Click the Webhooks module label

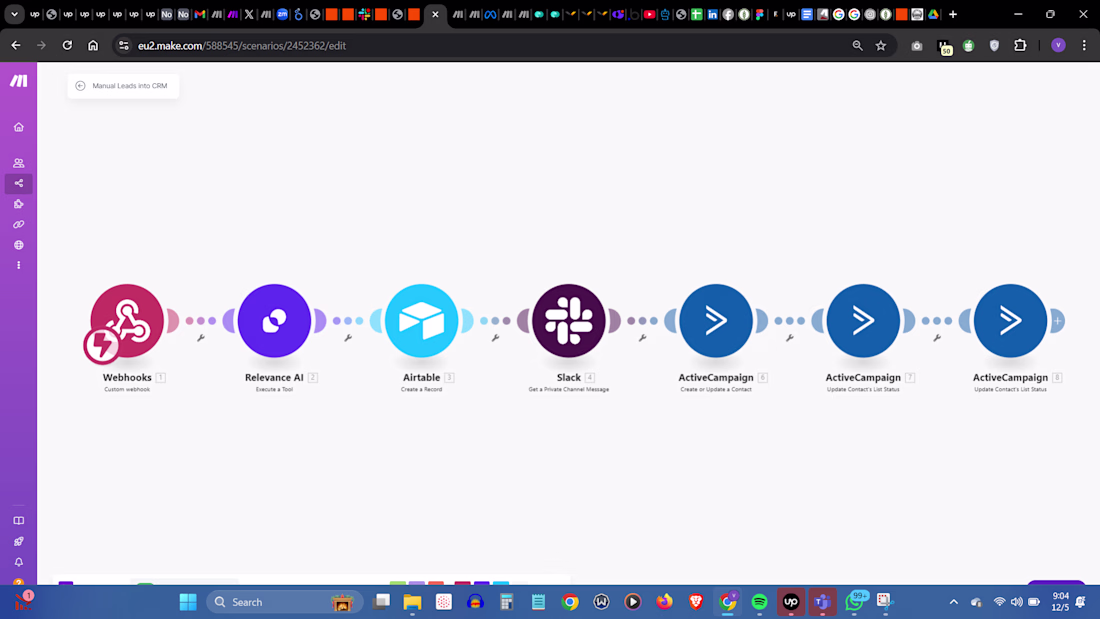point(127,378)
